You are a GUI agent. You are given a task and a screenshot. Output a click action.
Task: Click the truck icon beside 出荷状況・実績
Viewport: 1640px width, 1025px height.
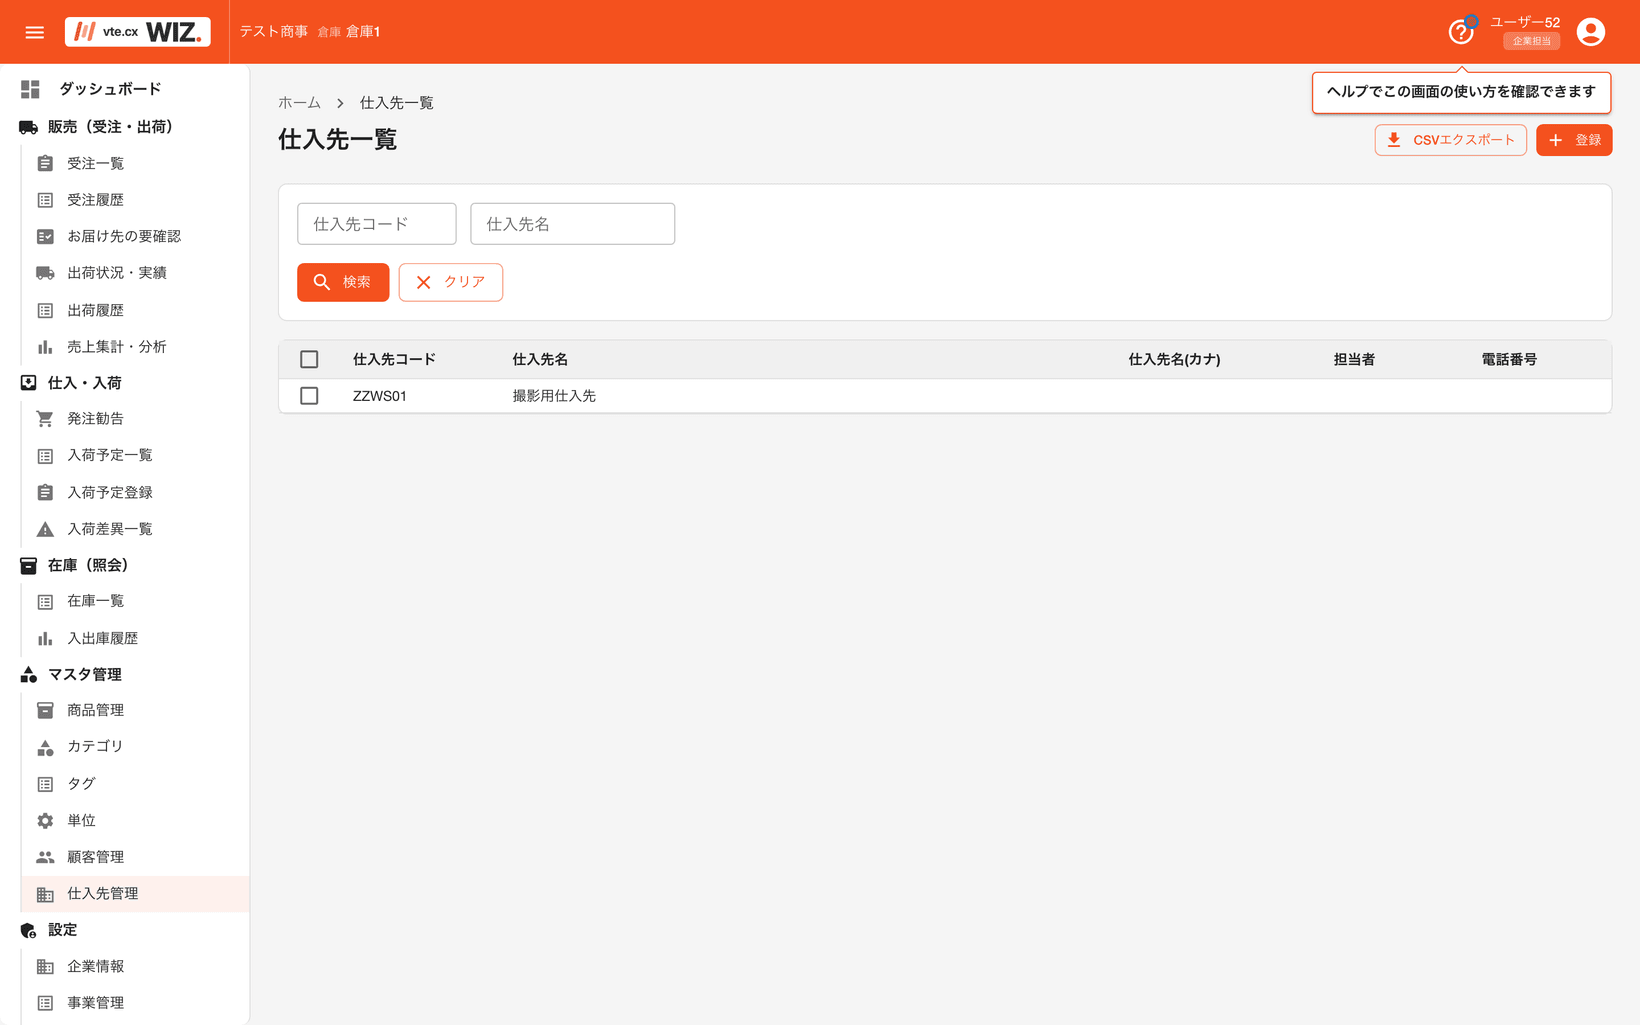(x=45, y=273)
